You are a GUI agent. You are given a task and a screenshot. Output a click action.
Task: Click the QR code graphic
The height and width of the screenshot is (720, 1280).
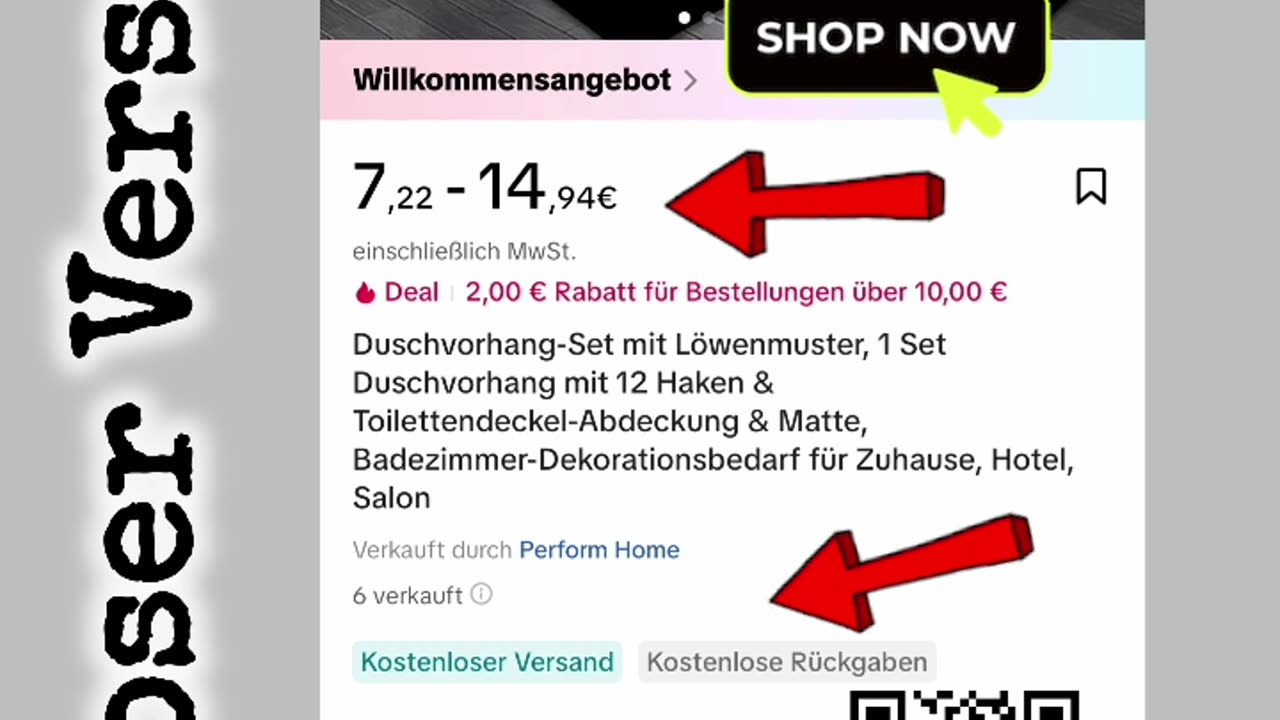(x=964, y=705)
